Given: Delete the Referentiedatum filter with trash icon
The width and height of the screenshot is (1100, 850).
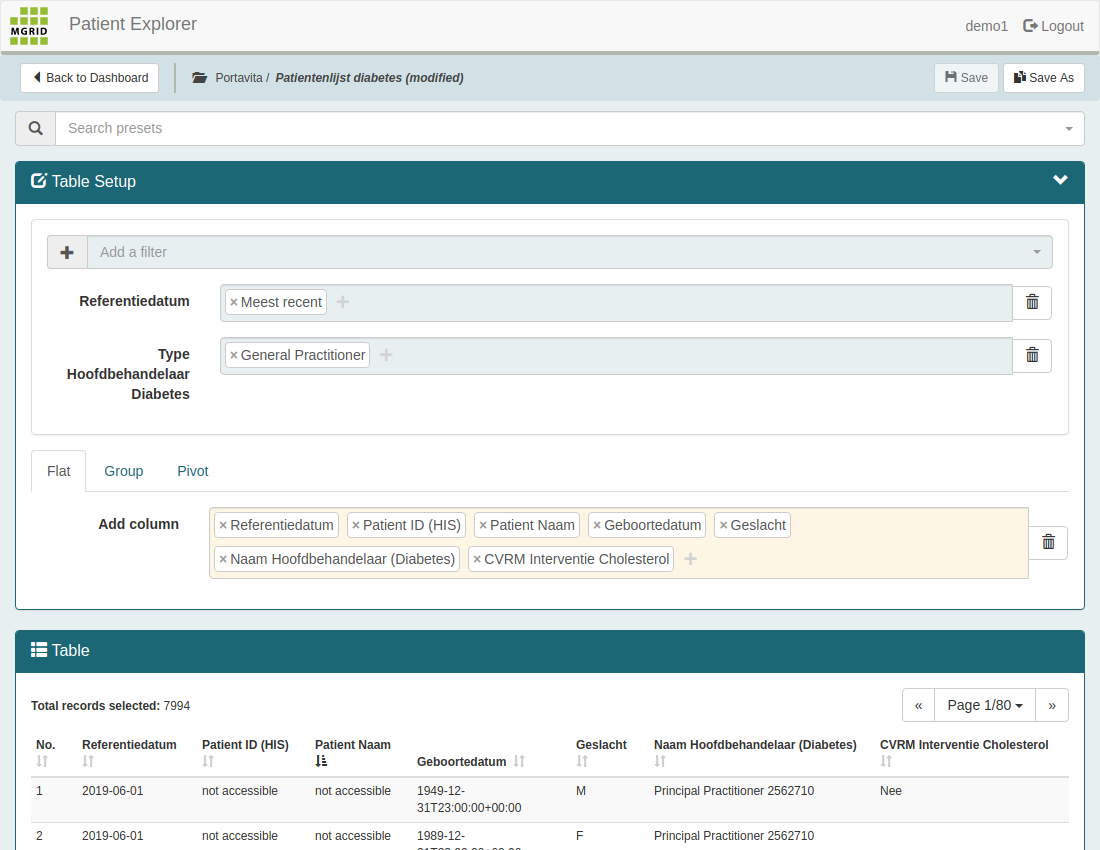Looking at the screenshot, I should pyautogui.click(x=1032, y=302).
